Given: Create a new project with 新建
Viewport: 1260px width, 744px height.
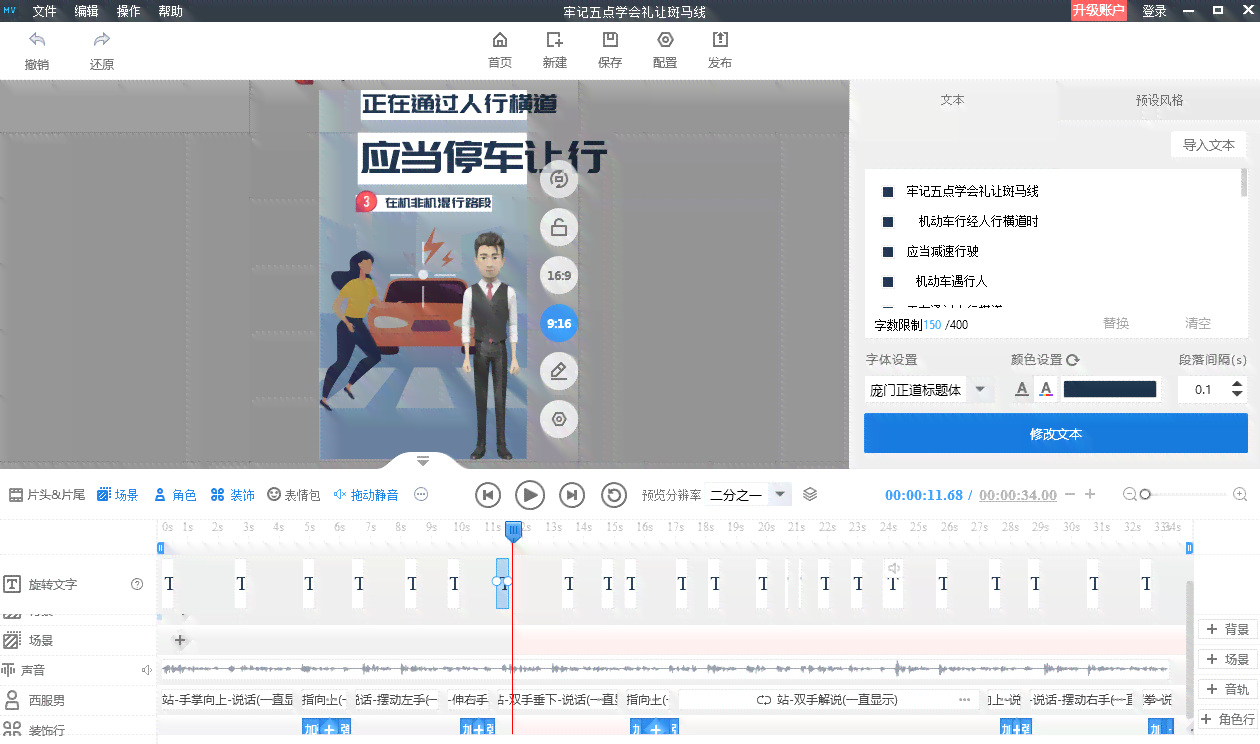Looking at the screenshot, I should coord(554,40).
